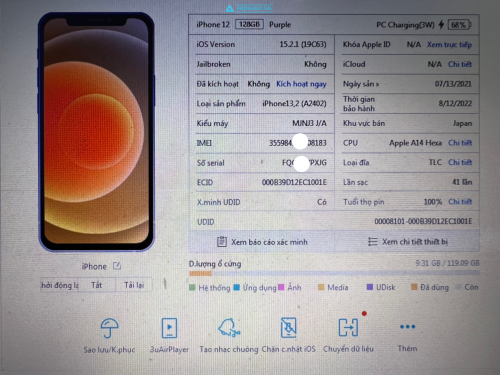Open the Chuyển dữ liệu transfer icon
The height and width of the screenshot is (375, 500).
[x=348, y=327]
